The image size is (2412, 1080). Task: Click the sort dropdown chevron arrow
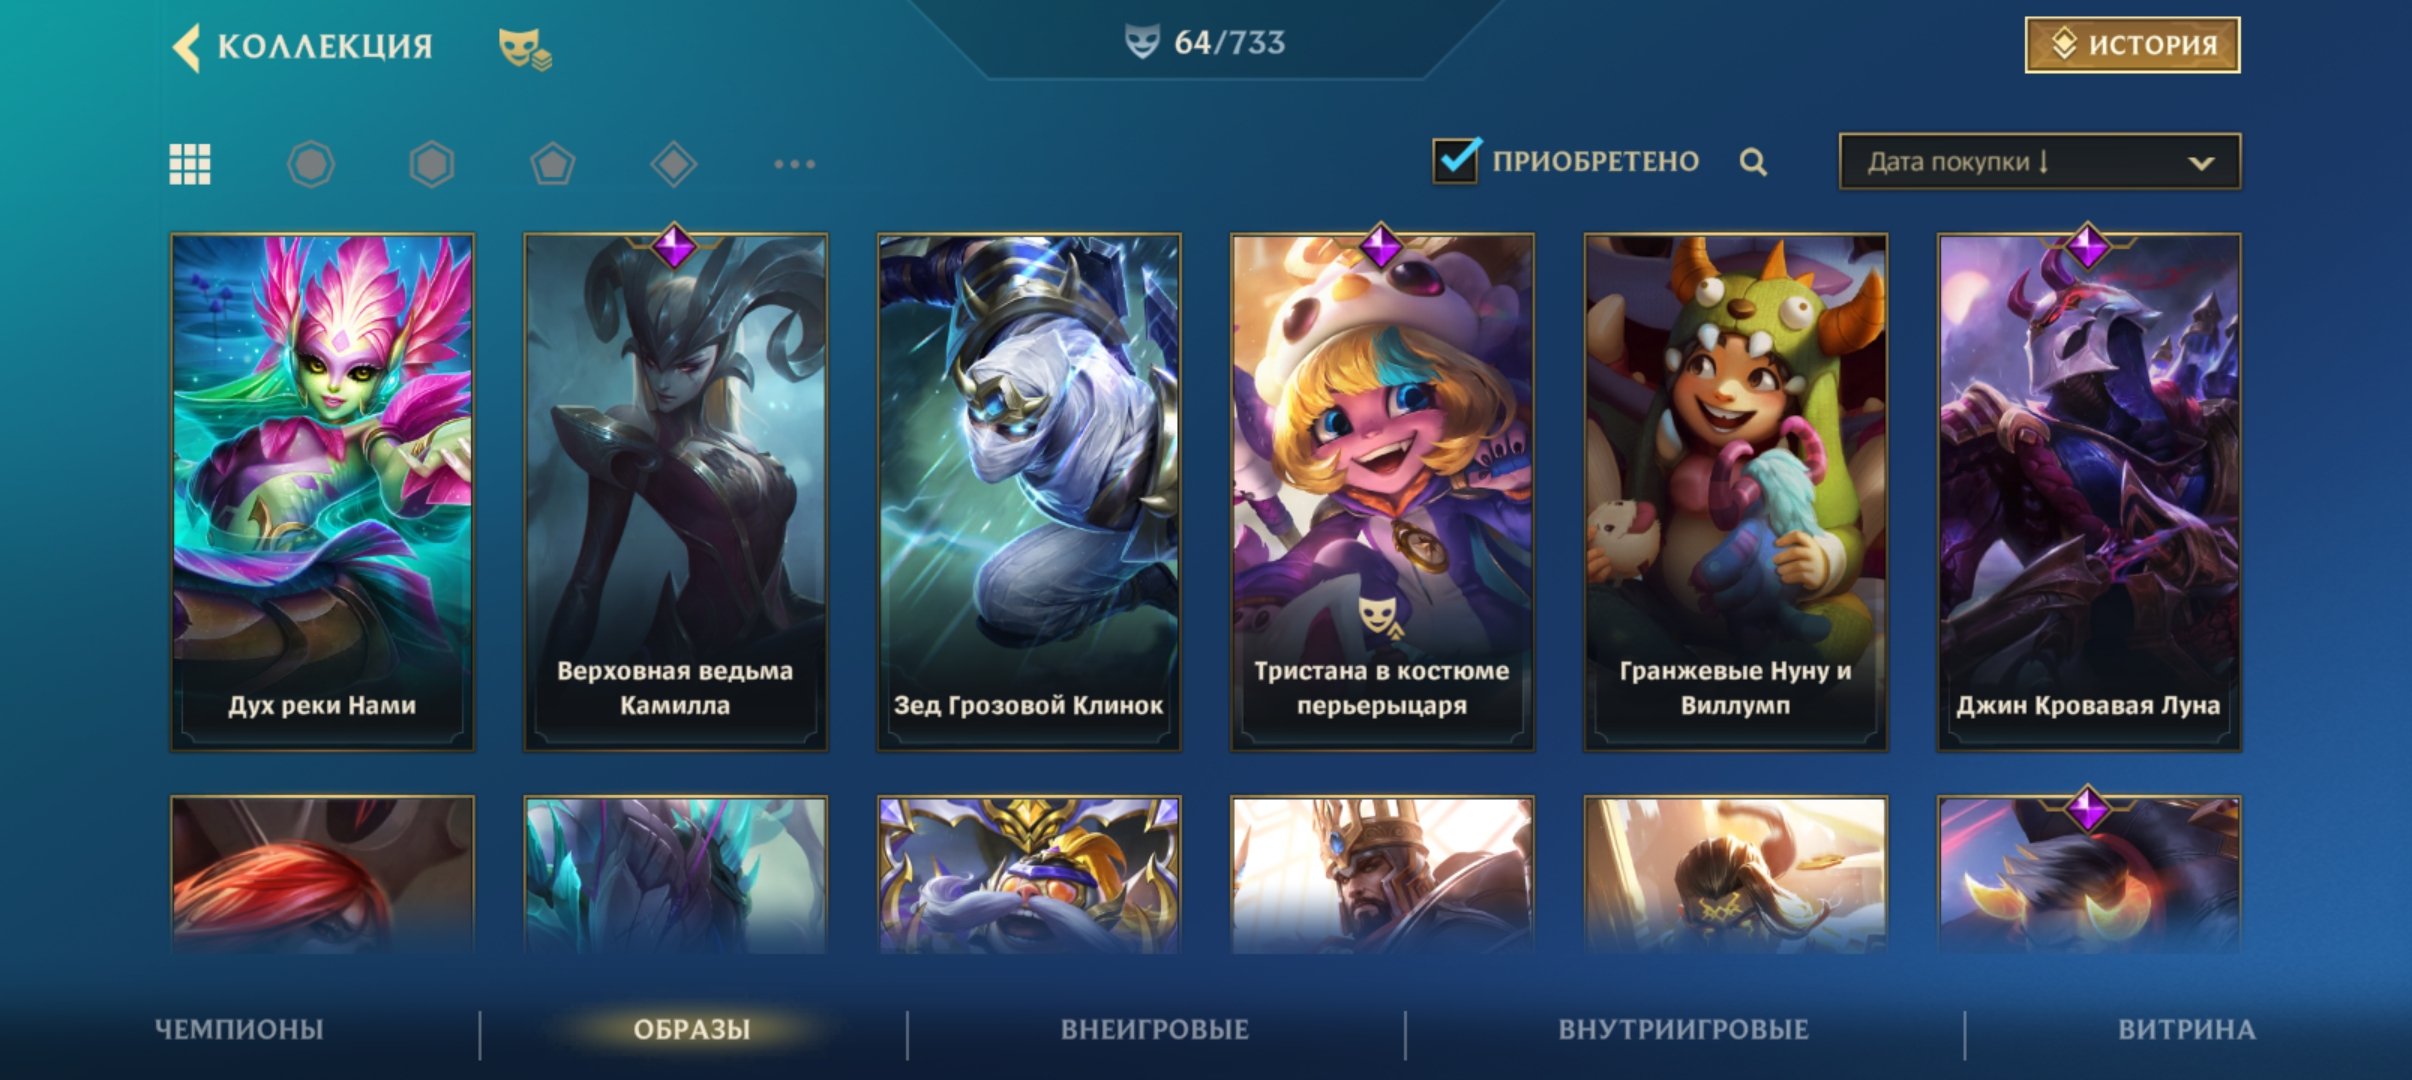(x=2201, y=163)
